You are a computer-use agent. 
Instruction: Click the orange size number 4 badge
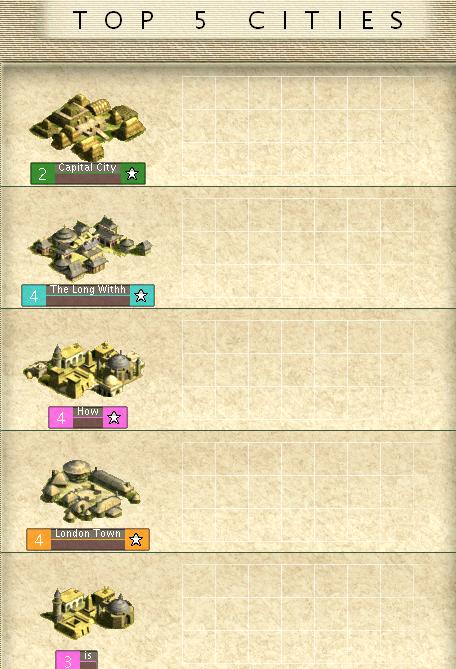39,540
